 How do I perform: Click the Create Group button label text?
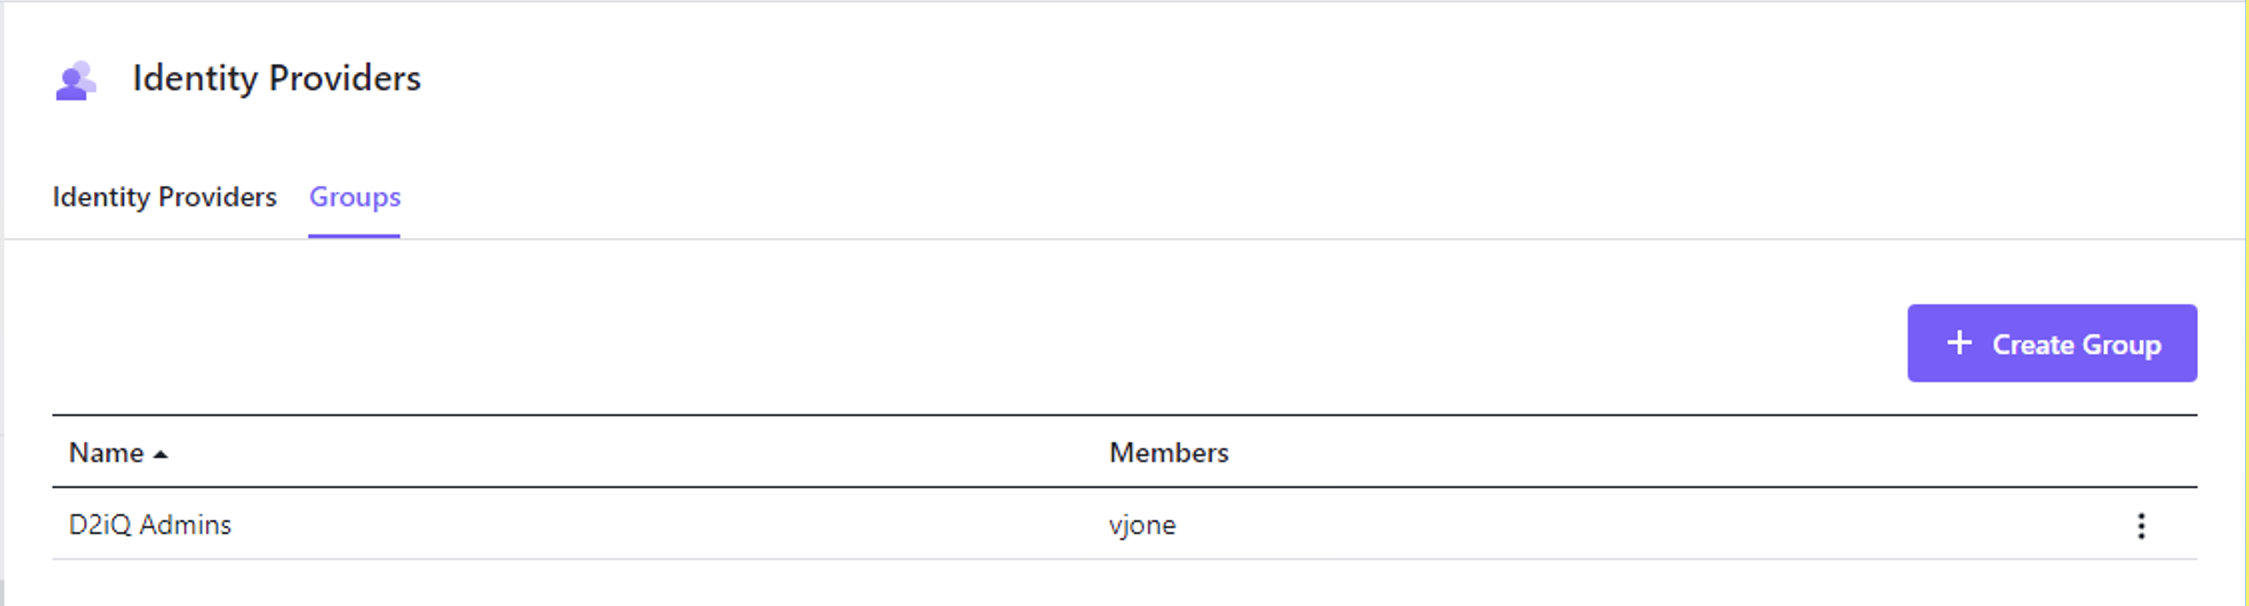point(2076,345)
